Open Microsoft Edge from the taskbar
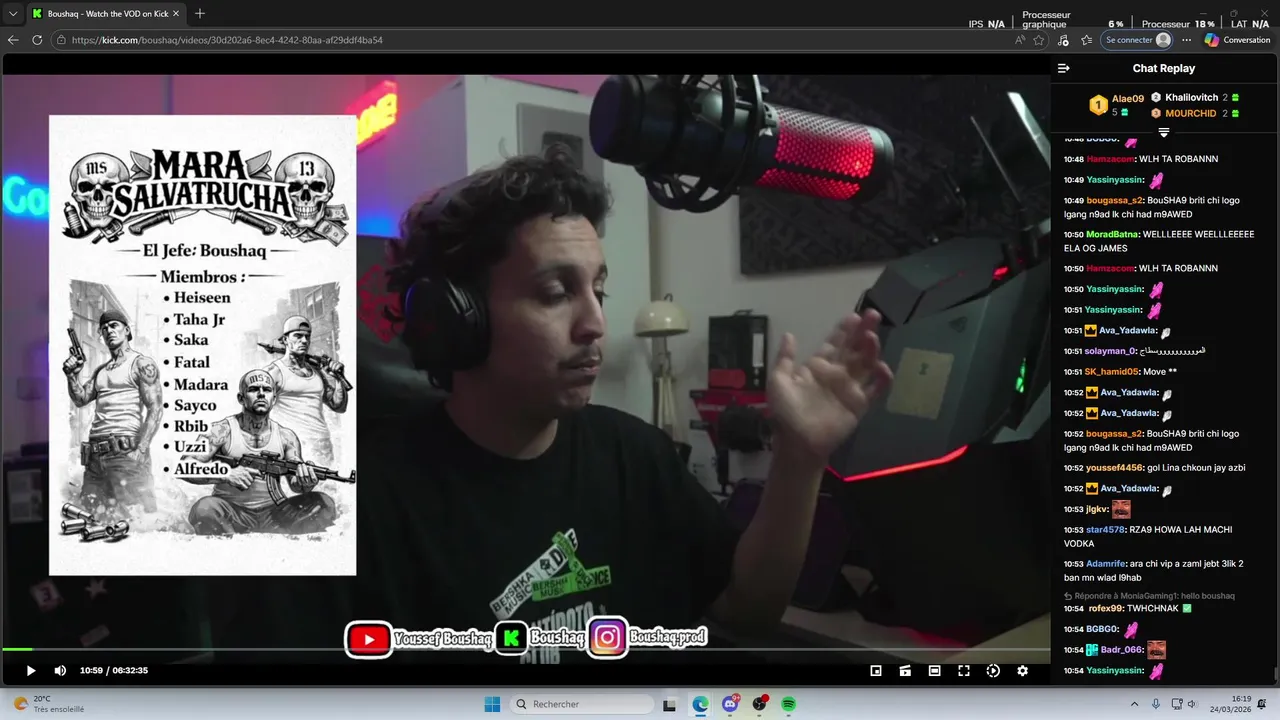The width and height of the screenshot is (1280, 720). (700, 704)
